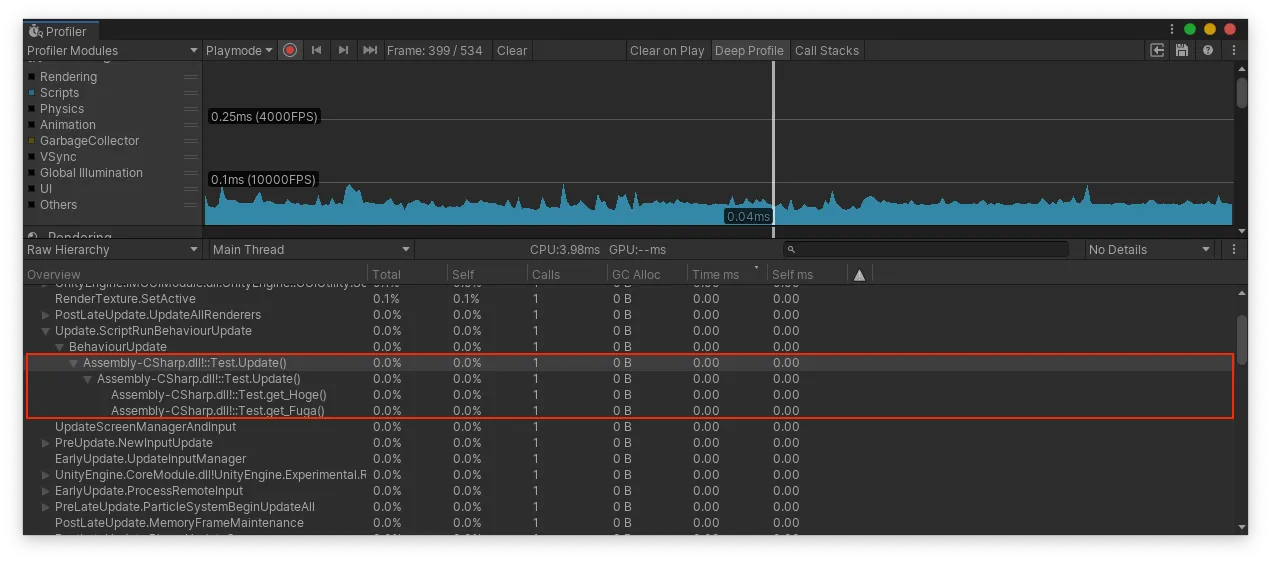1271x562 pixels.
Task: Step back to the previous frame
Action: [316, 50]
